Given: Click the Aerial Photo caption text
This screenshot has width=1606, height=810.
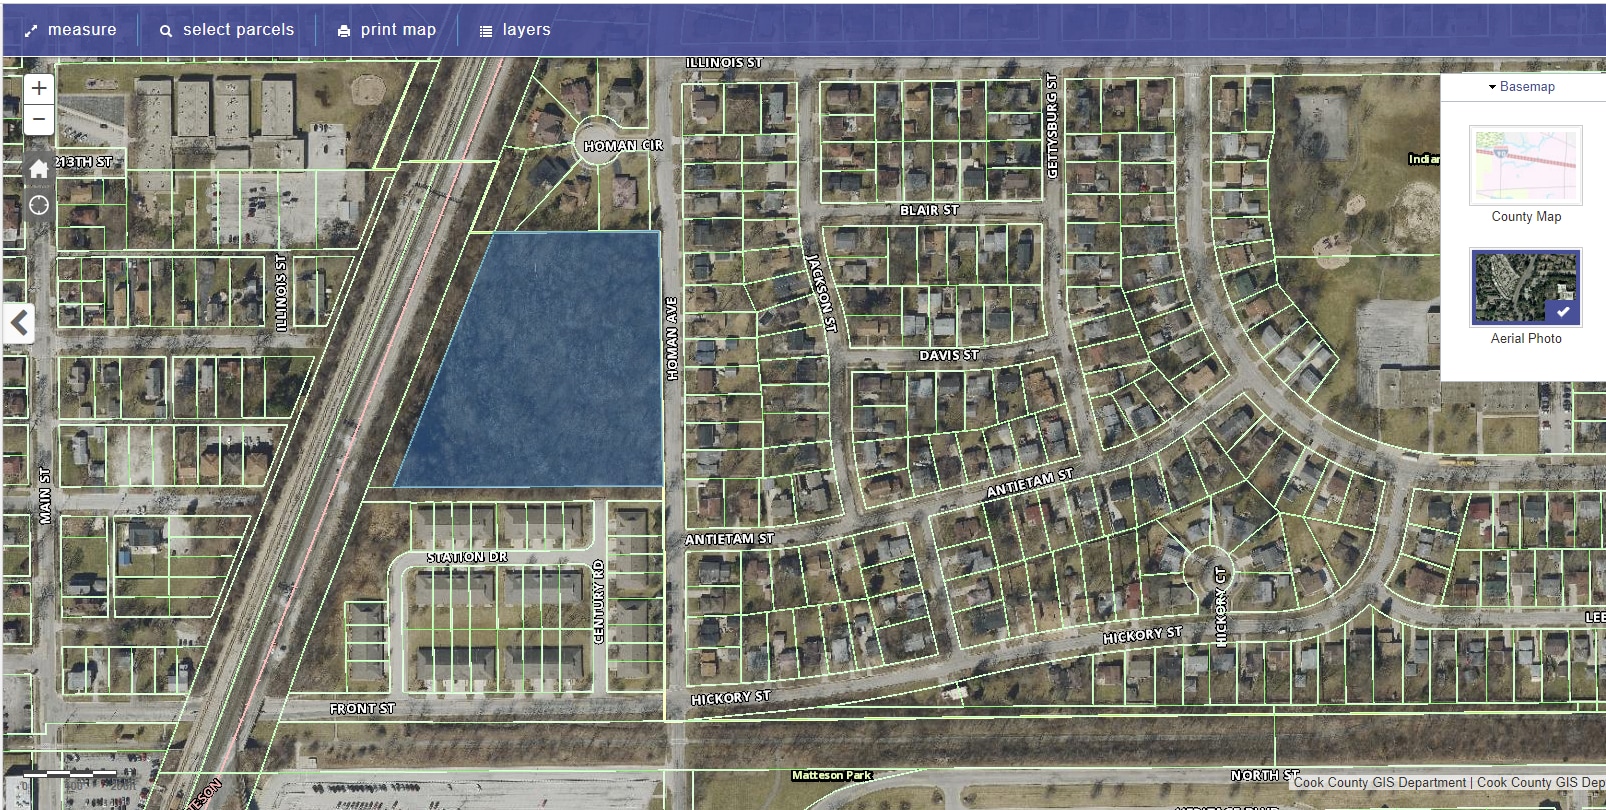Looking at the screenshot, I should pos(1525,339).
